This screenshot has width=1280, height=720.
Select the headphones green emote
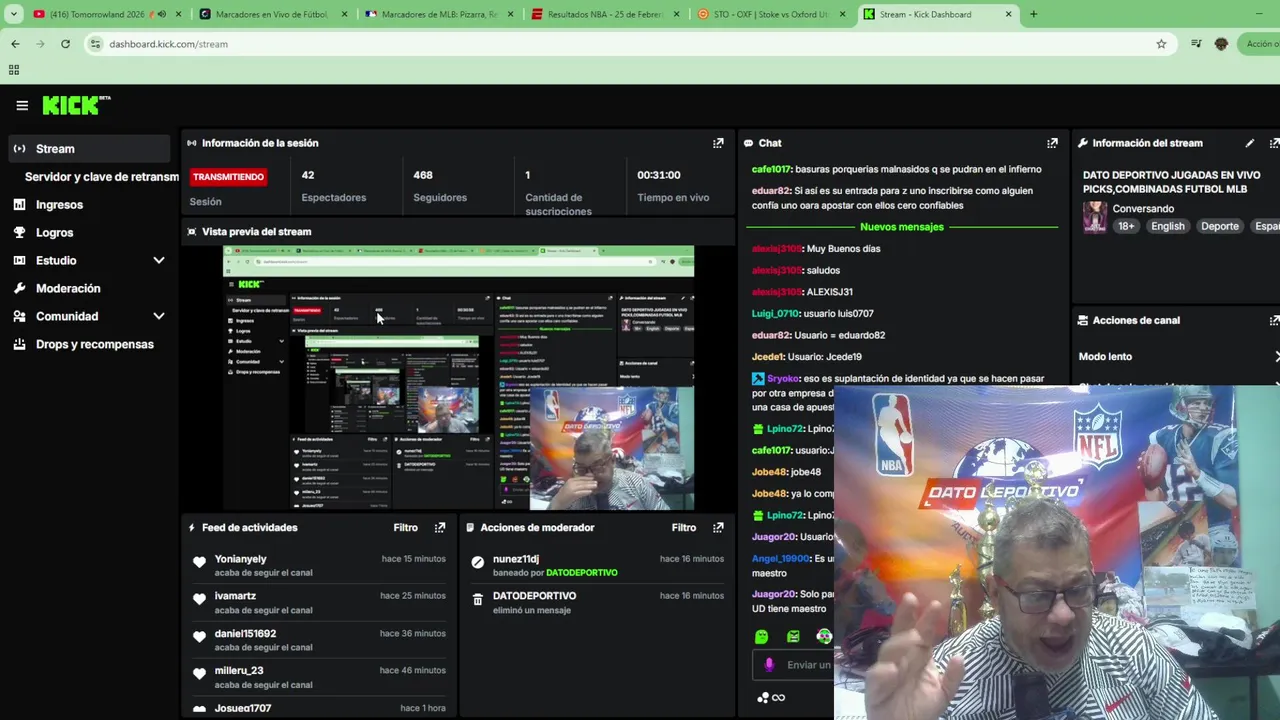click(x=824, y=636)
